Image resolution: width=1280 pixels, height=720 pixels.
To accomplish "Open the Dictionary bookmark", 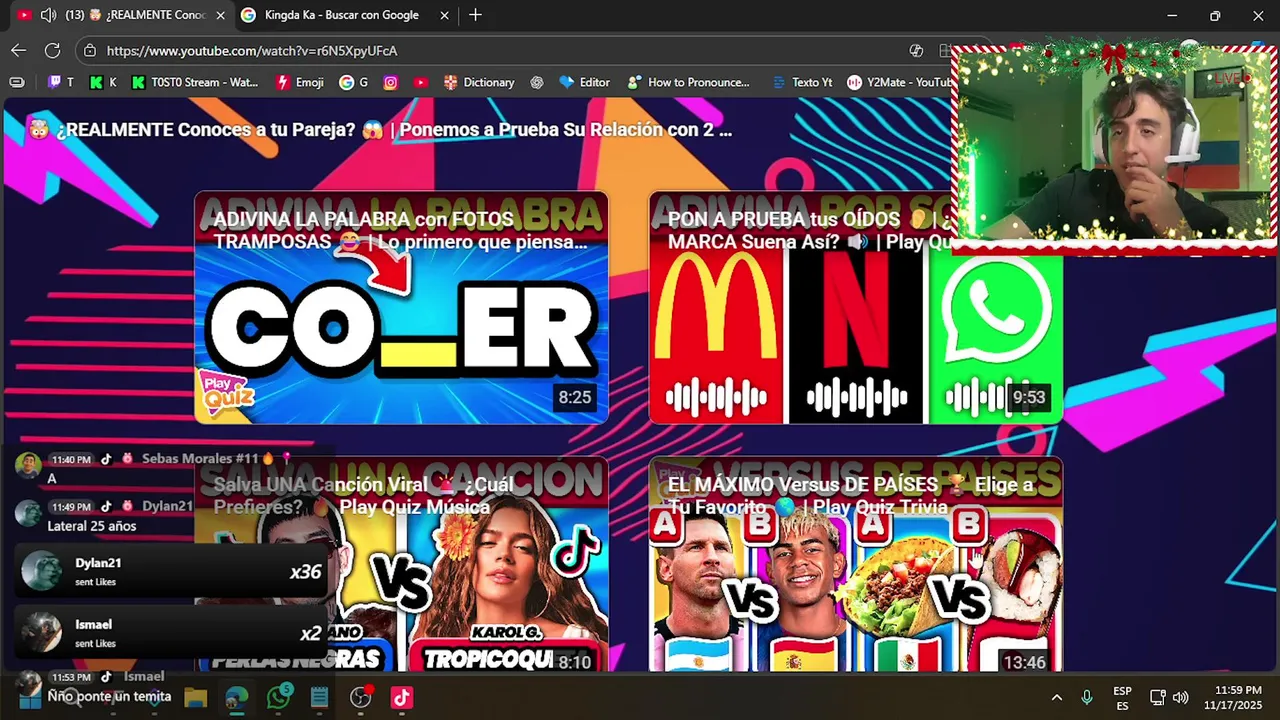I will (479, 82).
